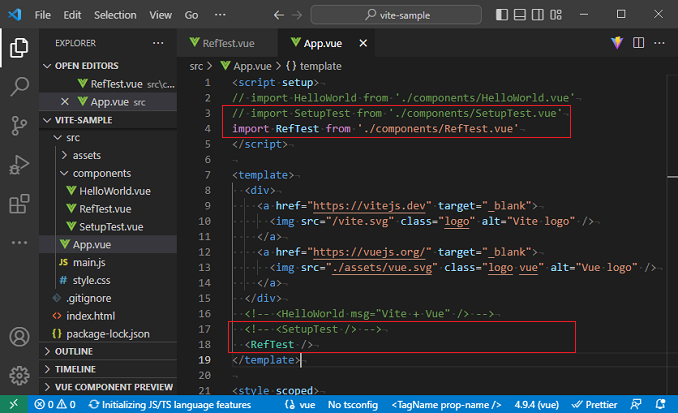Open the Explorer view in activity bar
678x413 pixels.
(x=19, y=48)
